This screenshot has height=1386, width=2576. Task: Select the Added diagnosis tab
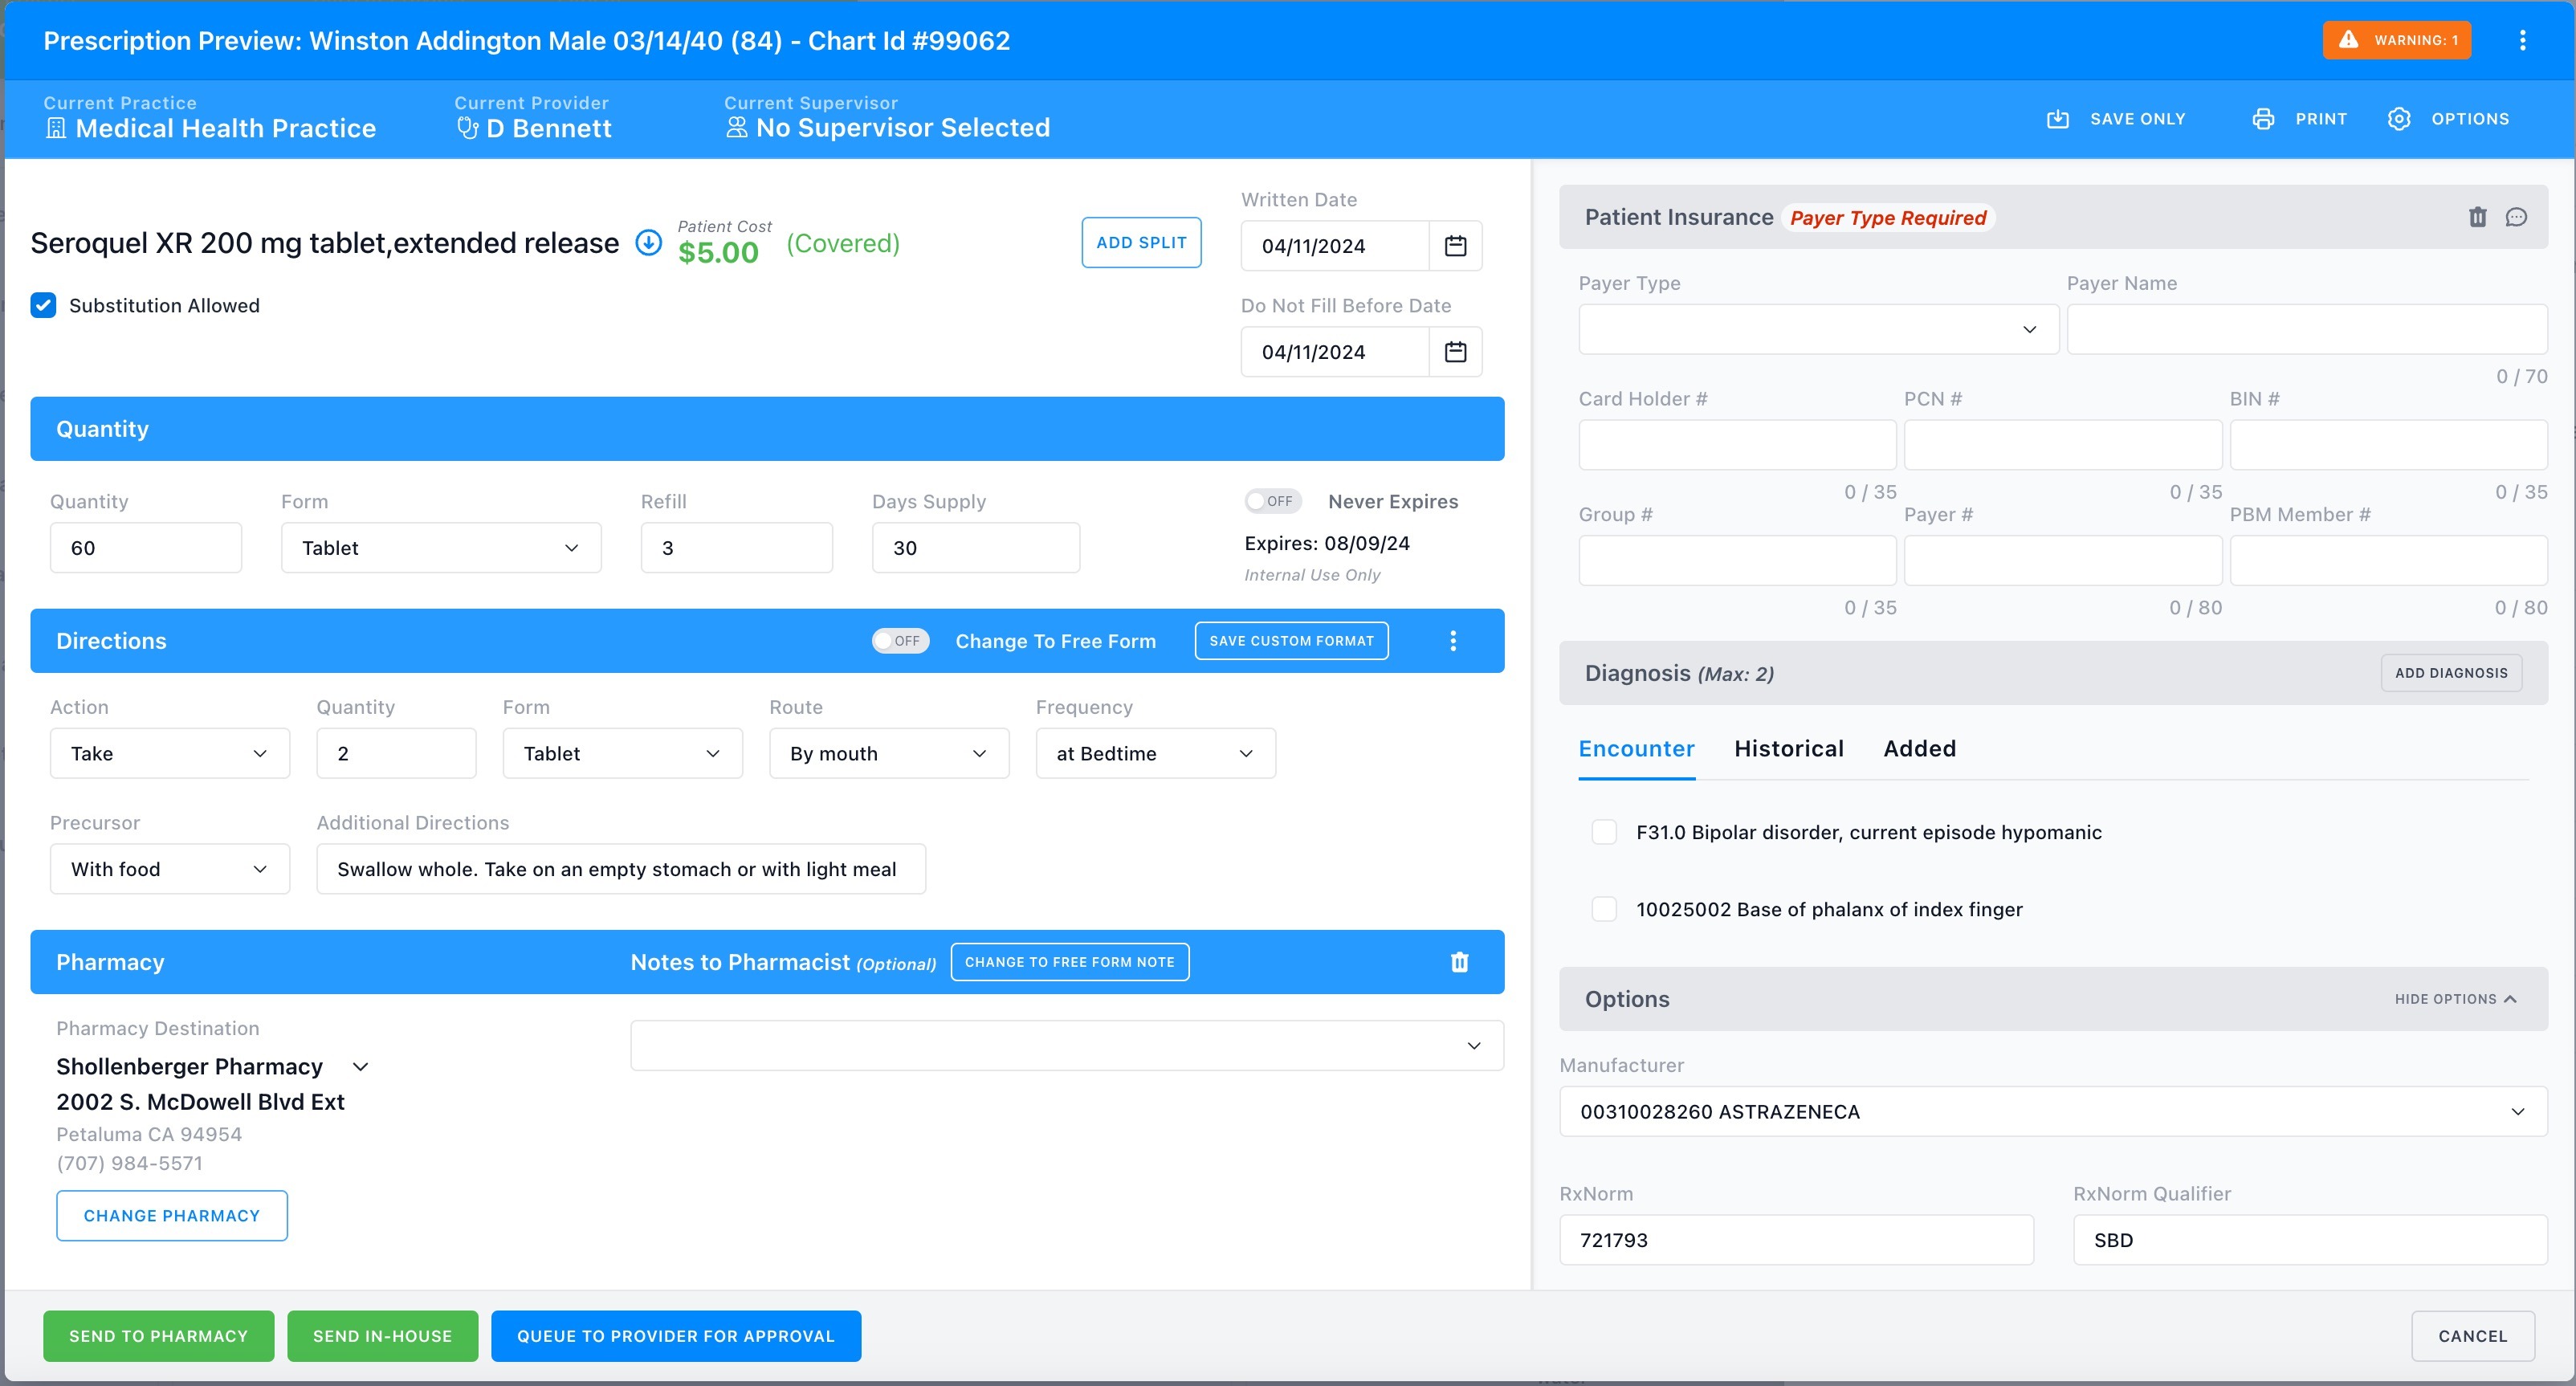point(1919,748)
